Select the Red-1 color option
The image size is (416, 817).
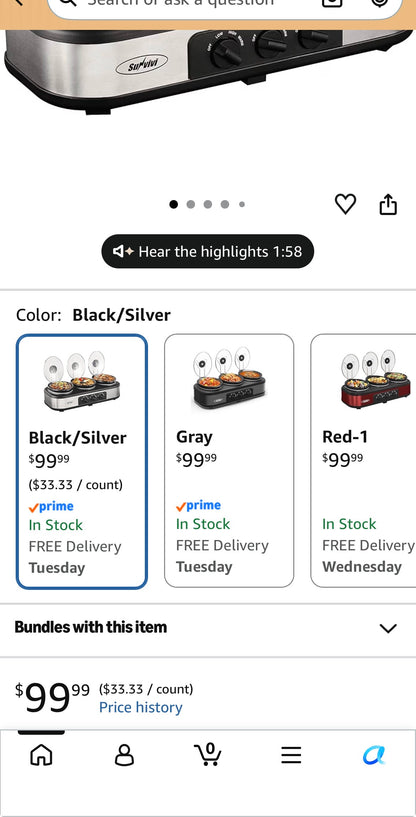click(363, 461)
